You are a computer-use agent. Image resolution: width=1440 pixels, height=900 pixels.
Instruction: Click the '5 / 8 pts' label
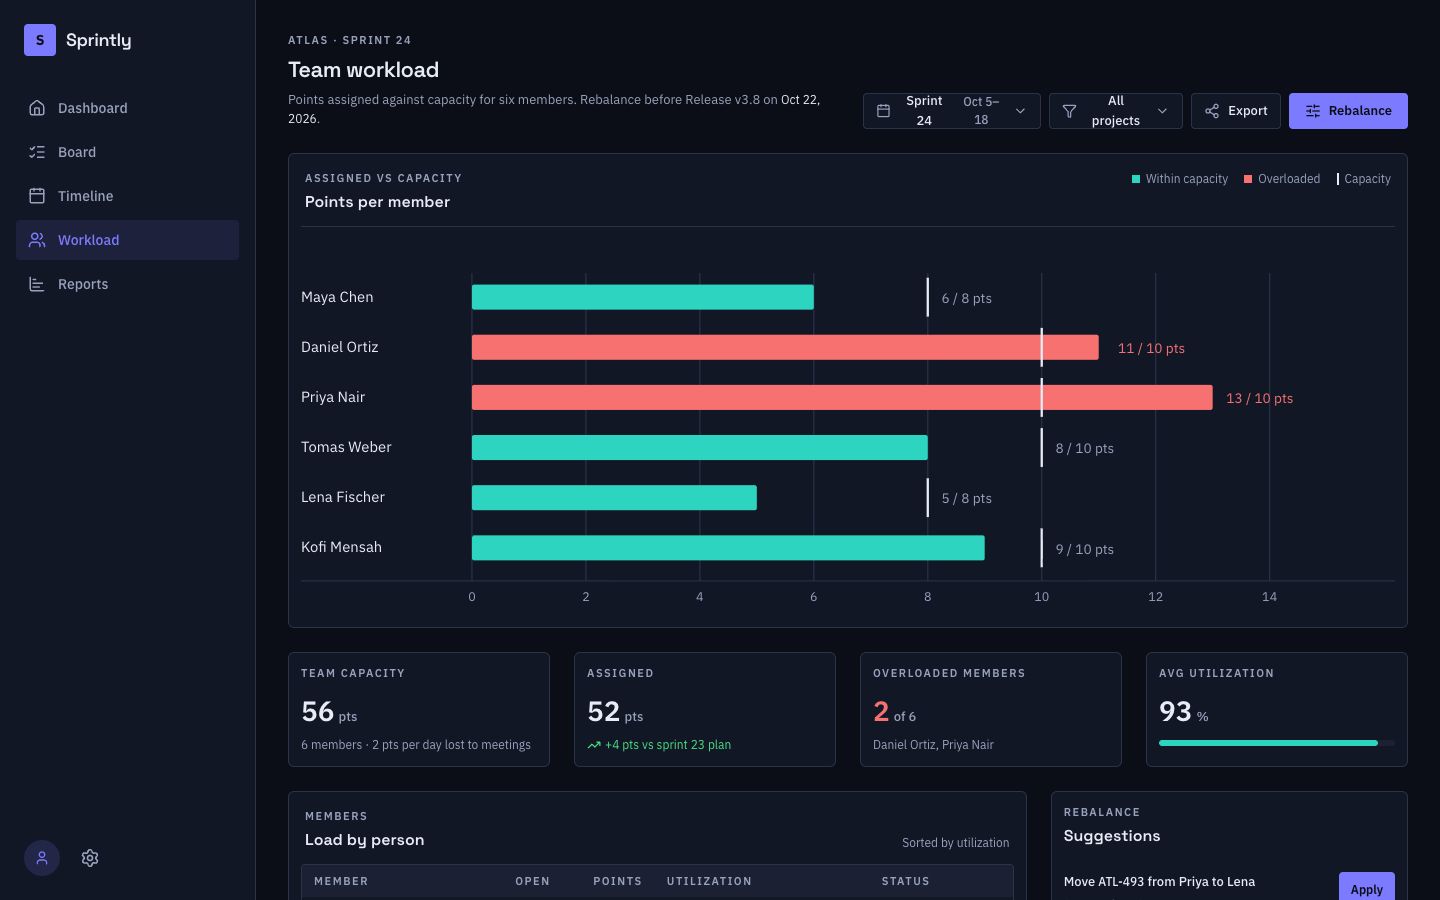coord(966,498)
